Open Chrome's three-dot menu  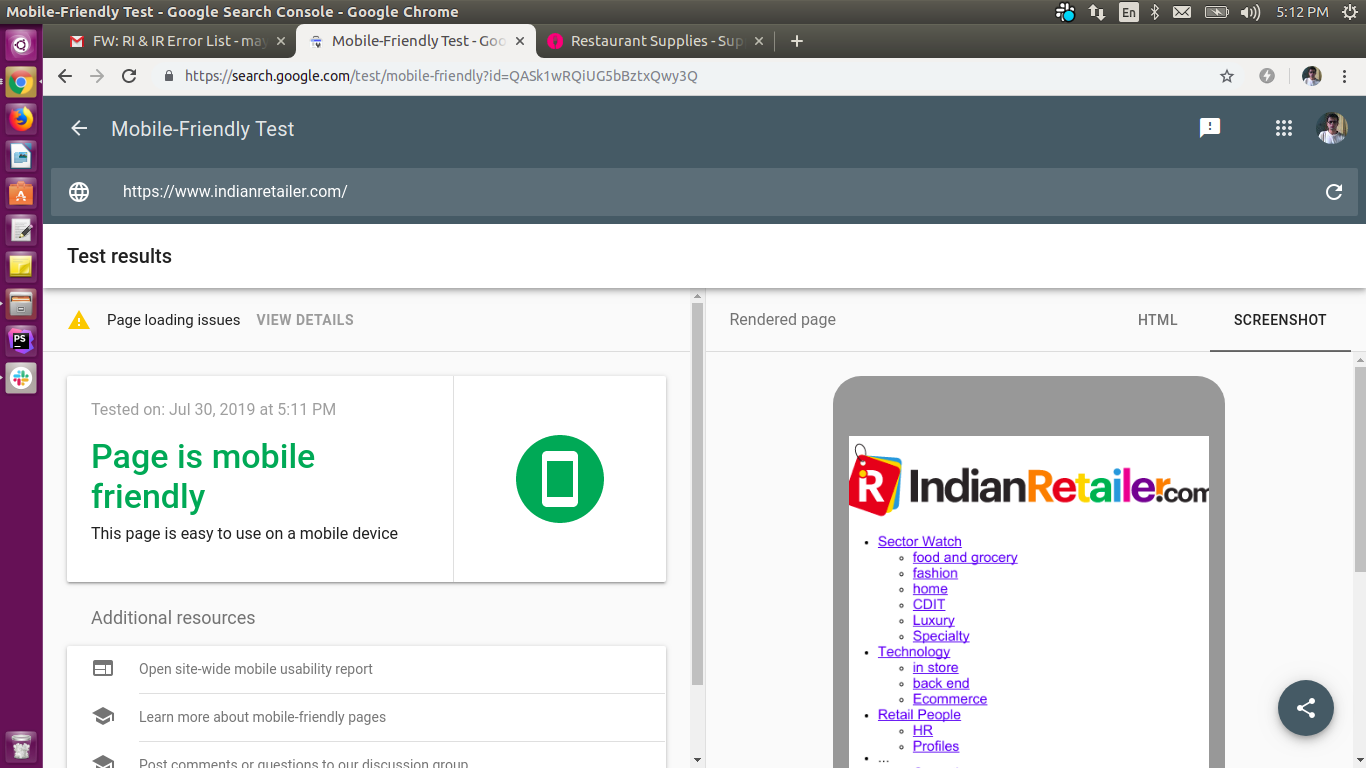[1345, 76]
